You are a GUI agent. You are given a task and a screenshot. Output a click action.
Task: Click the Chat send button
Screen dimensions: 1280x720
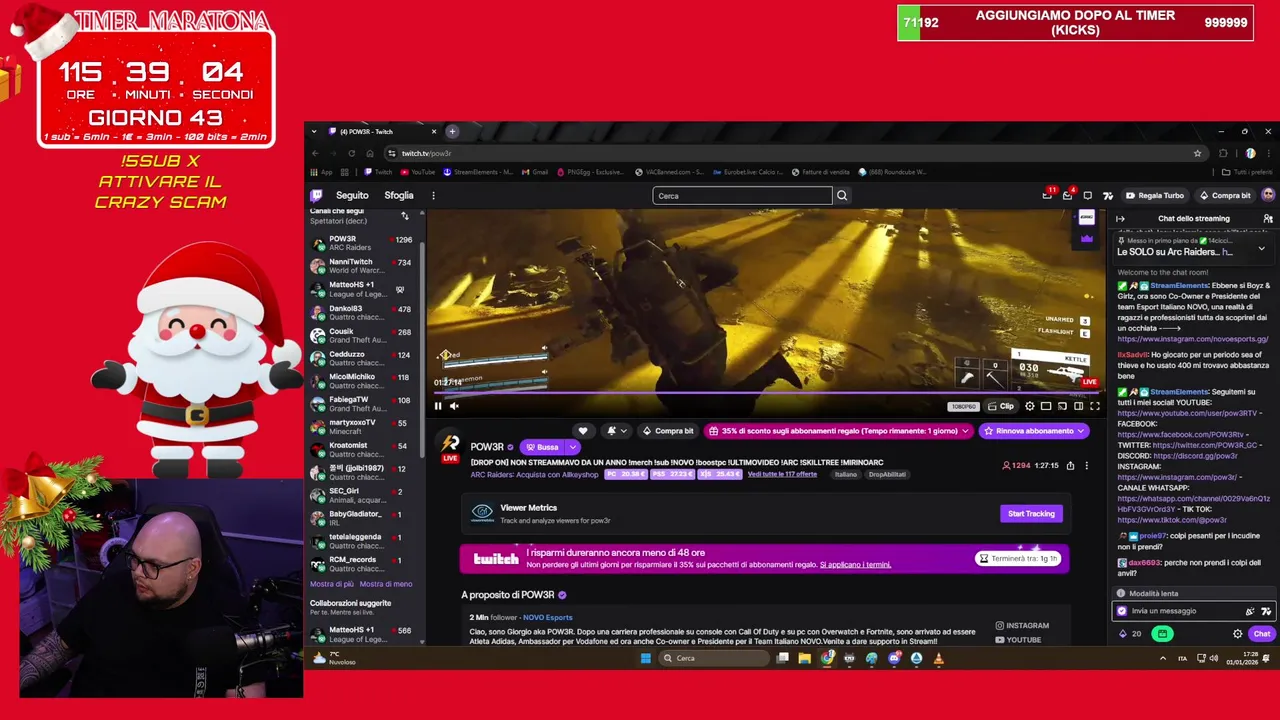pos(1261,634)
